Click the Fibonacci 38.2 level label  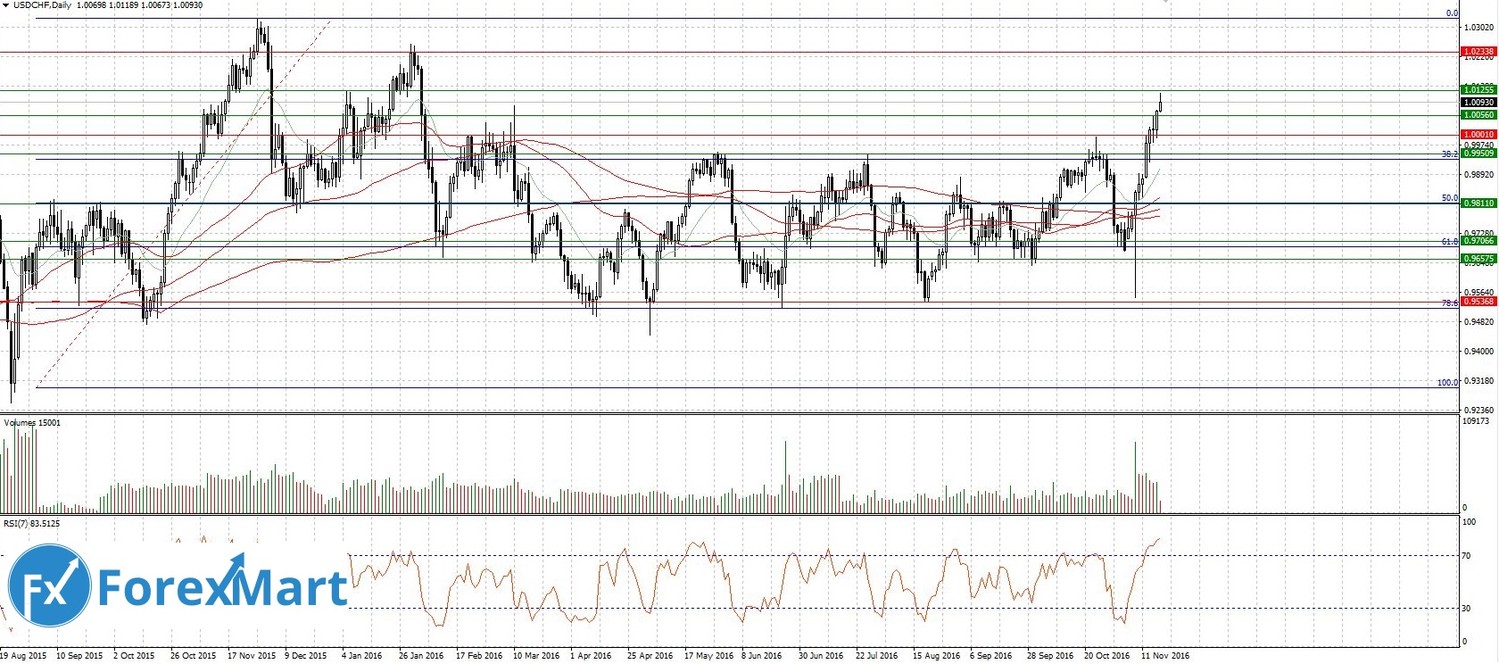click(1449, 154)
